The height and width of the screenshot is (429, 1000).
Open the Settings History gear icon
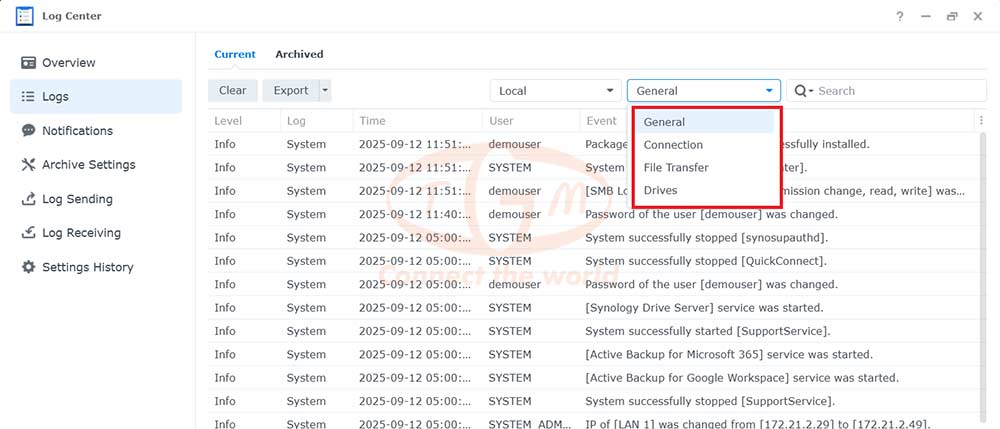coord(28,267)
